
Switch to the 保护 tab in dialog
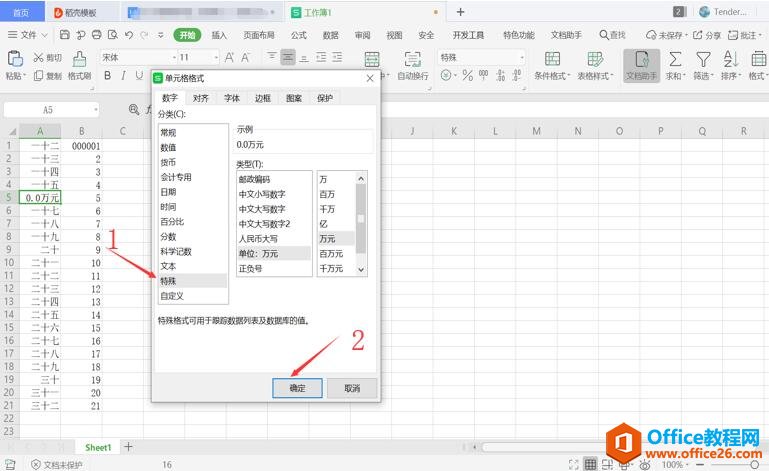point(325,98)
